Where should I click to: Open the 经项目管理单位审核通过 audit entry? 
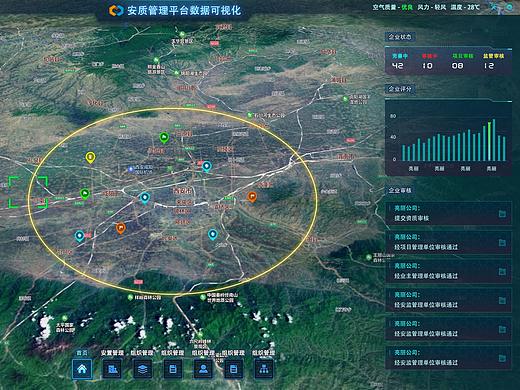448,242
